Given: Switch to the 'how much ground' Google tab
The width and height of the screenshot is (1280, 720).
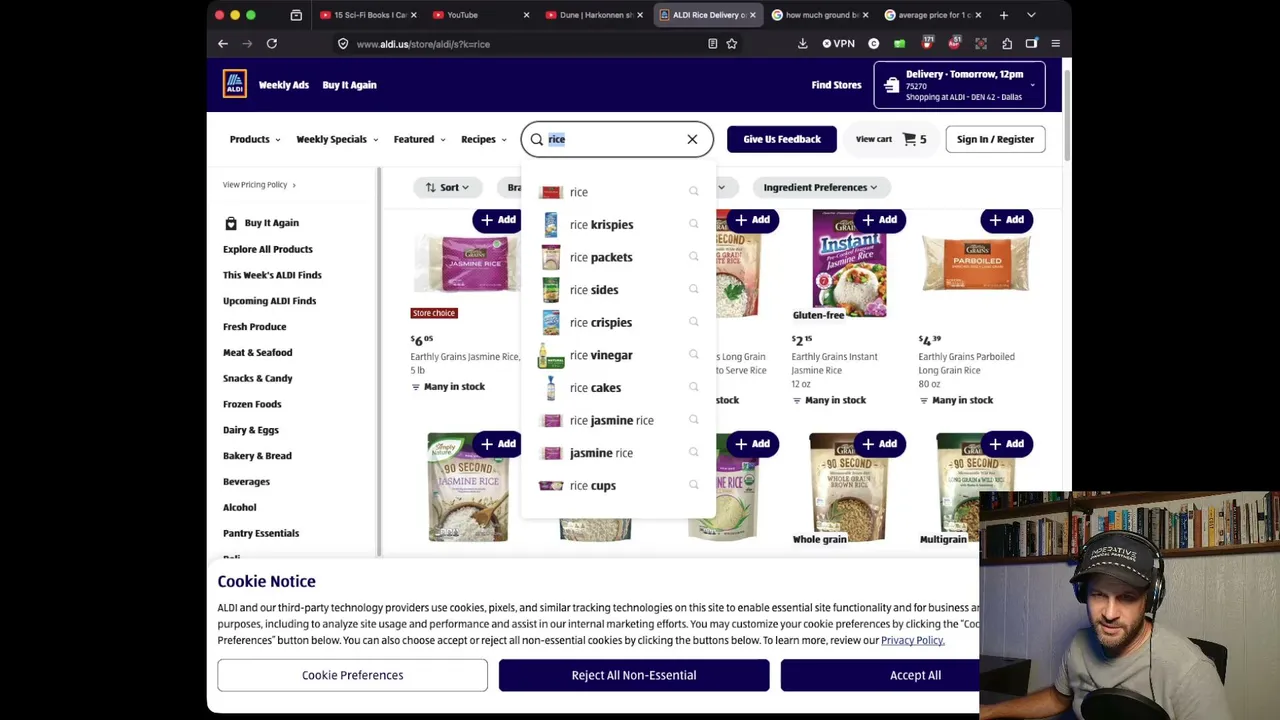Looking at the screenshot, I should point(820,15).
